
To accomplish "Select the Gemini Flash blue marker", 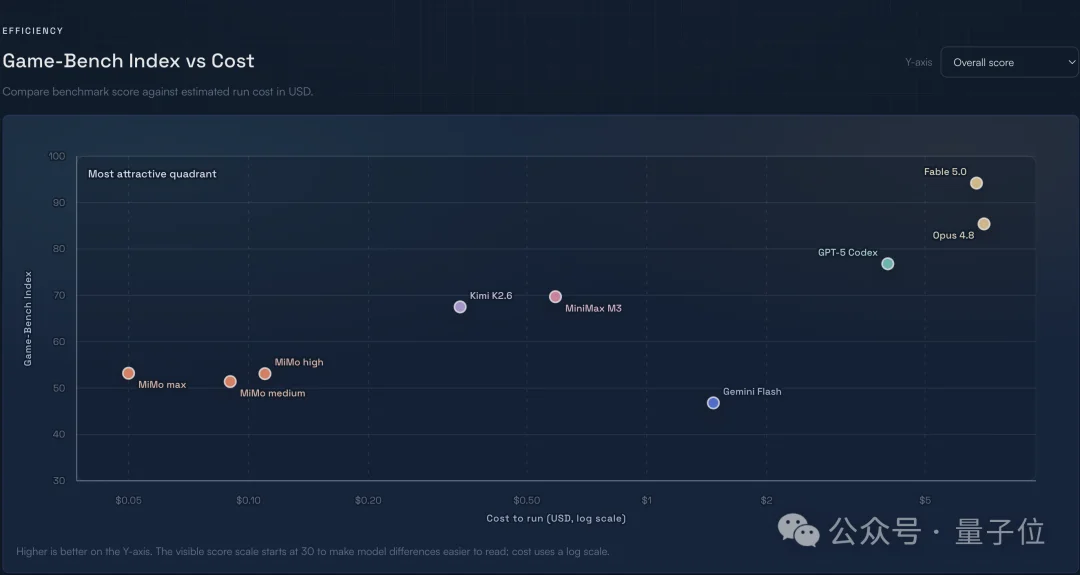I will [x=714, y=403].
